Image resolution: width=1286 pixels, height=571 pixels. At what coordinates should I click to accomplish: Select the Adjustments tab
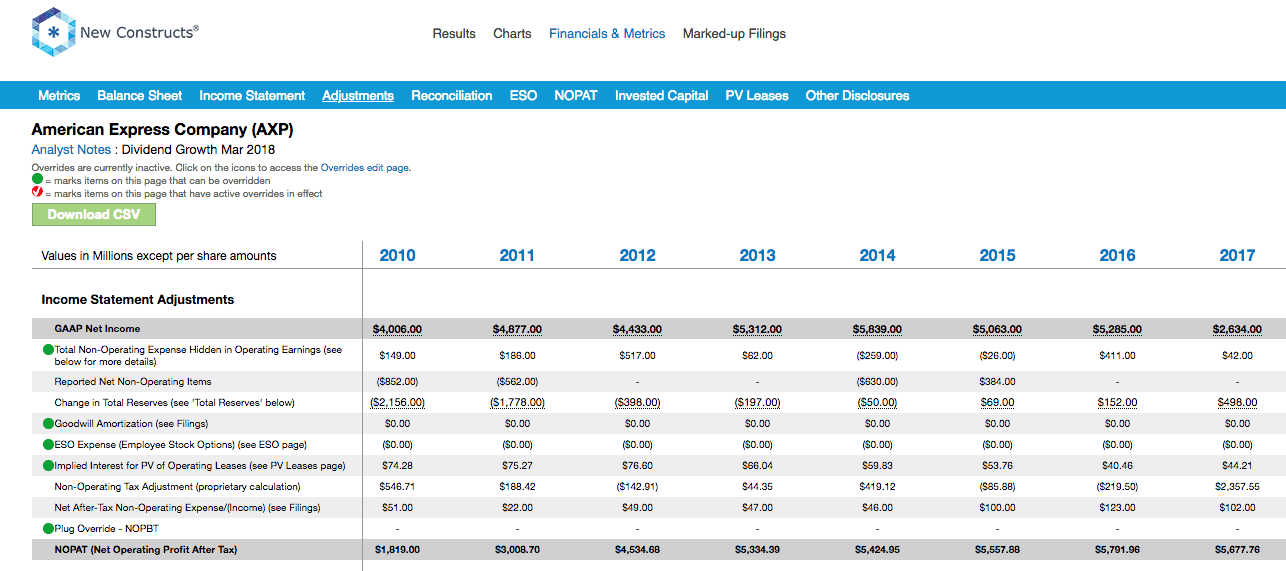click(358, 96)
